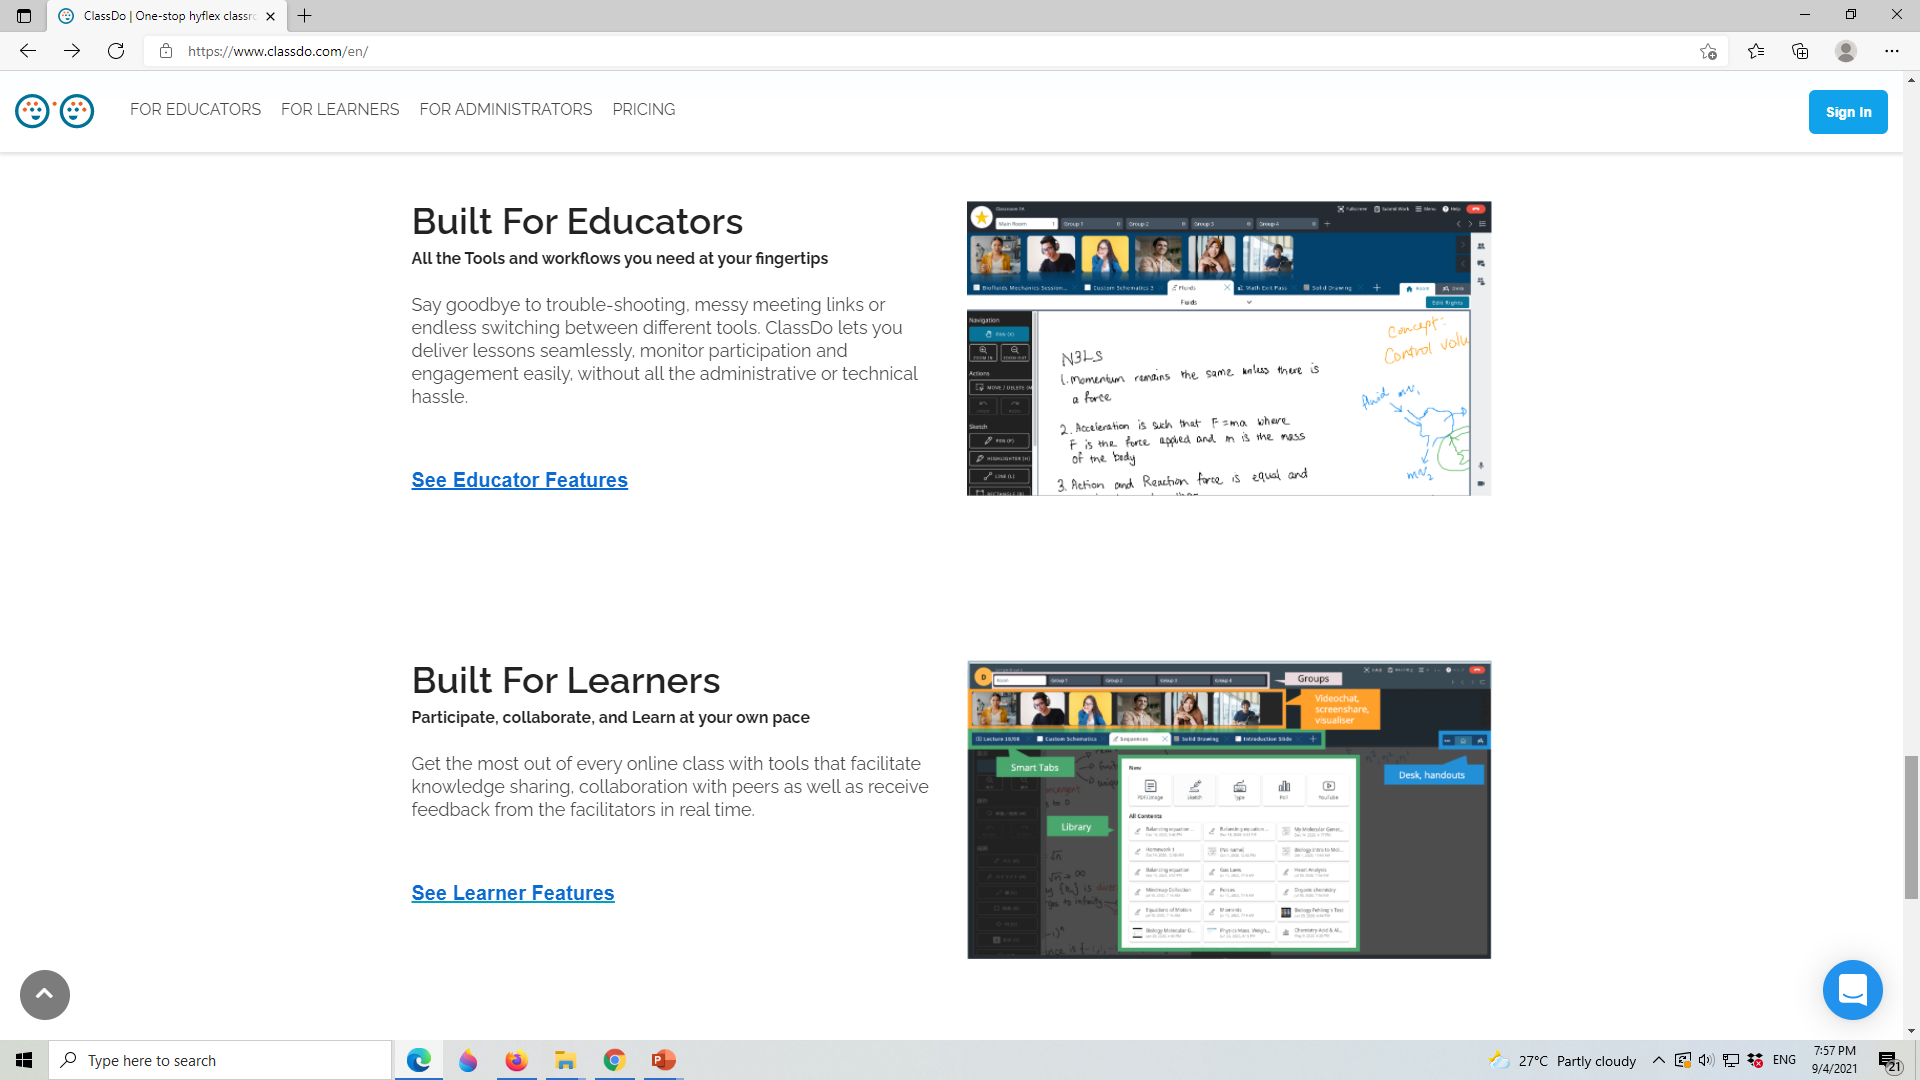1920x1080 pixels.
Task: Open the Settings and more ellipsis menu
Action: [x=1891, y=51]
